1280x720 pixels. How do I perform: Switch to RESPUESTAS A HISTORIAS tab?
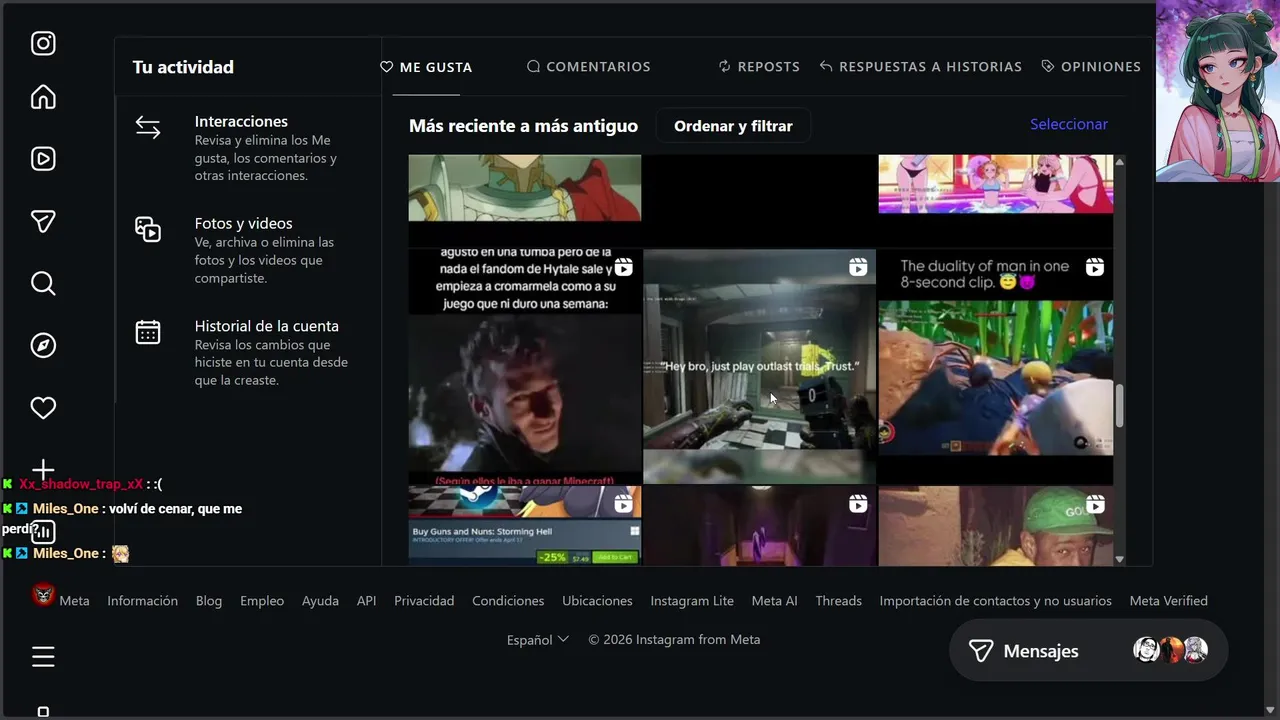[920, 66]
